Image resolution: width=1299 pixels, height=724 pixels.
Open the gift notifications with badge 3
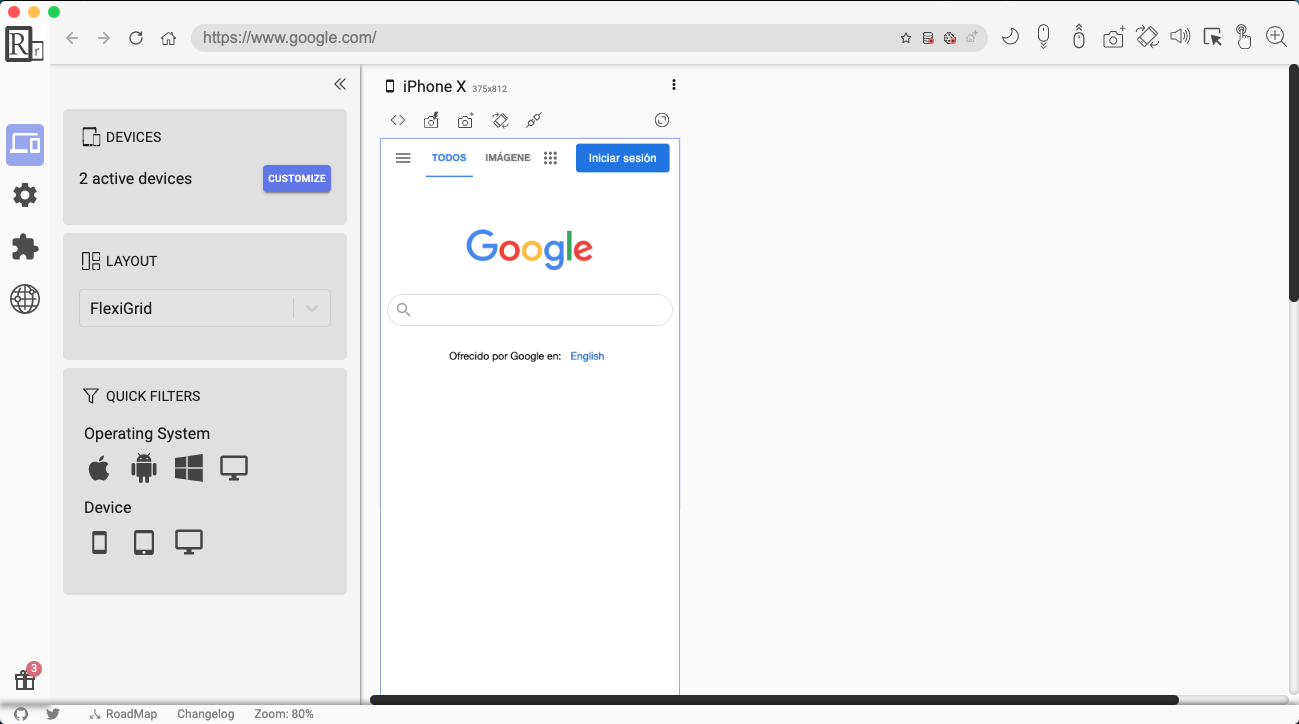coord(26,678)
